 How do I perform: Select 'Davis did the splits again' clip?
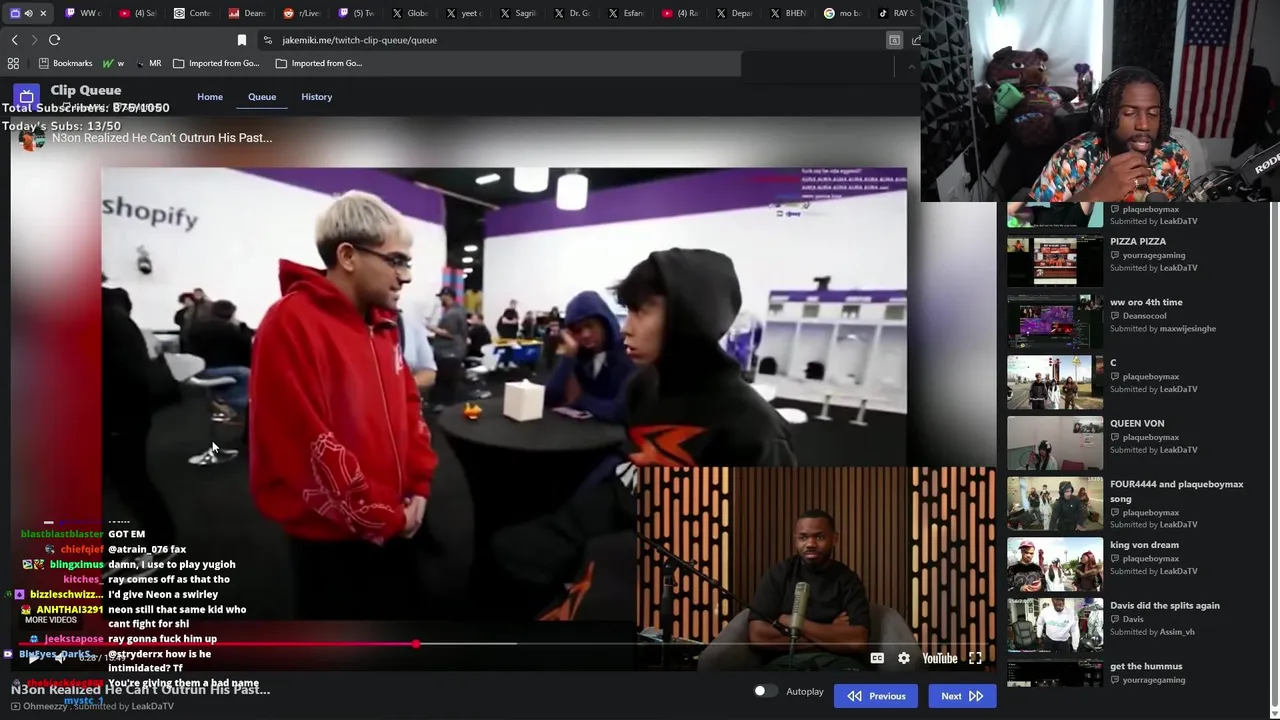click(1164, 605)
